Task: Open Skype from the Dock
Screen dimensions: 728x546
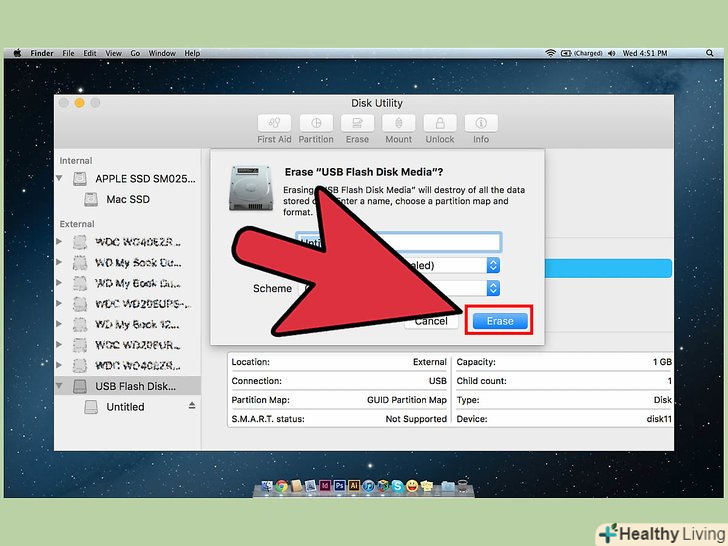Action: click(397, 486)
